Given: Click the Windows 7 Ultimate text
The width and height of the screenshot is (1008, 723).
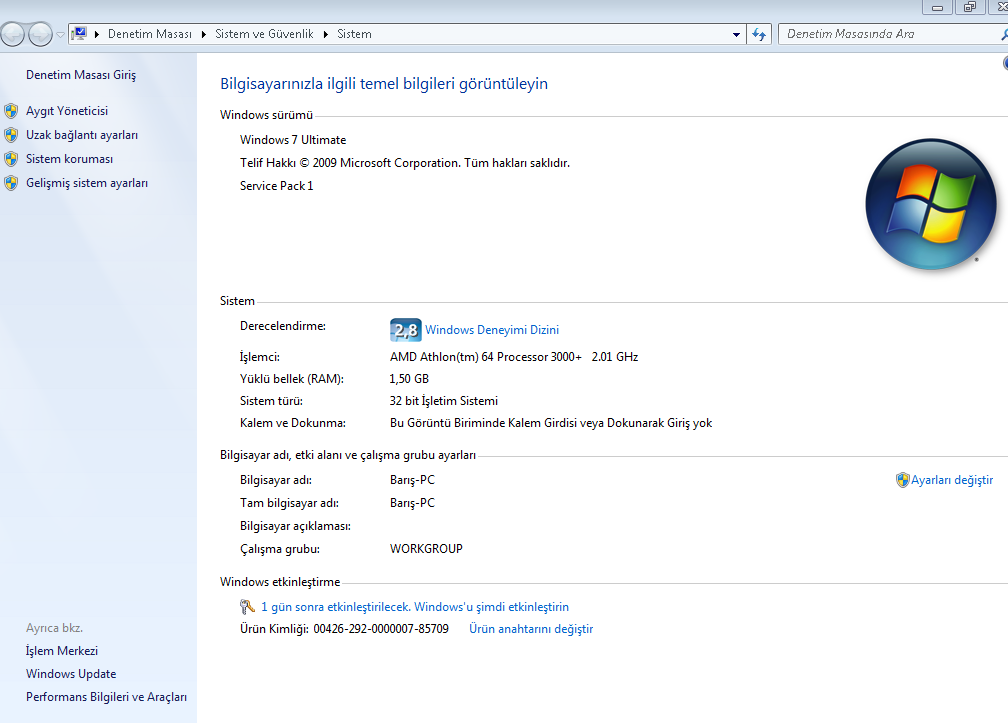Looking at the screenshot, I should coord(293,140).
